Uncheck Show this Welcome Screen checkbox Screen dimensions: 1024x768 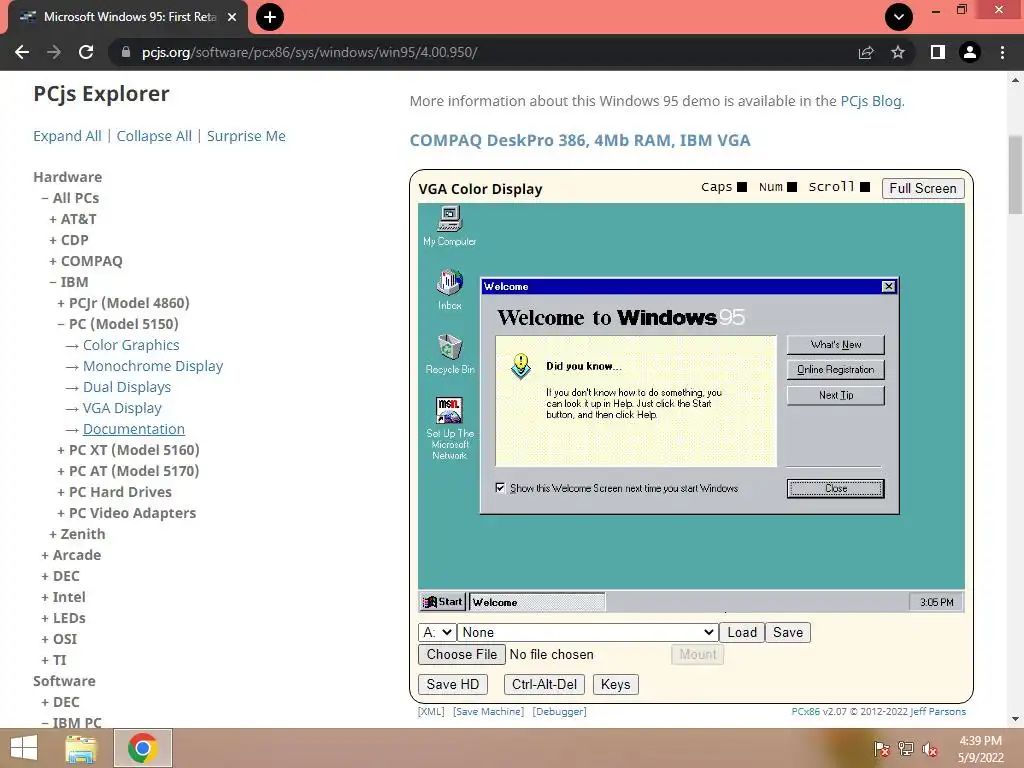(500, 488)
